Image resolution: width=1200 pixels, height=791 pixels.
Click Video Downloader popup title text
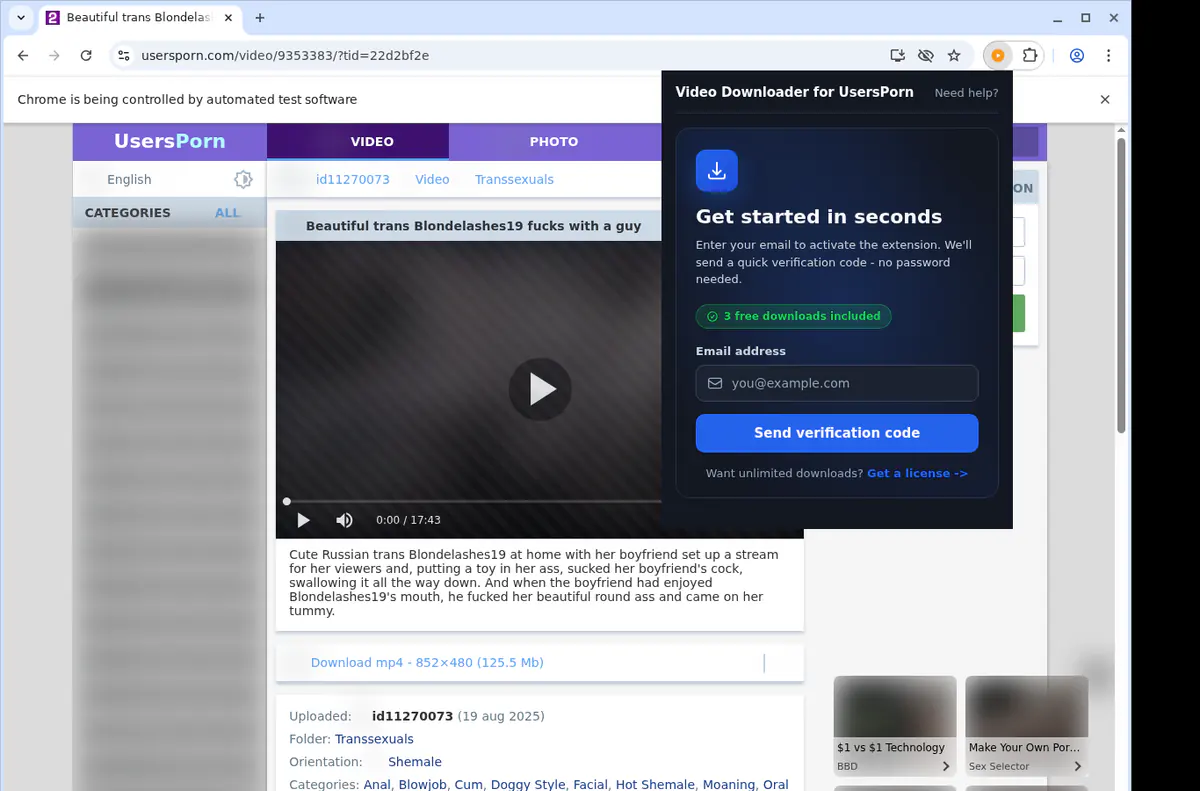794,92
